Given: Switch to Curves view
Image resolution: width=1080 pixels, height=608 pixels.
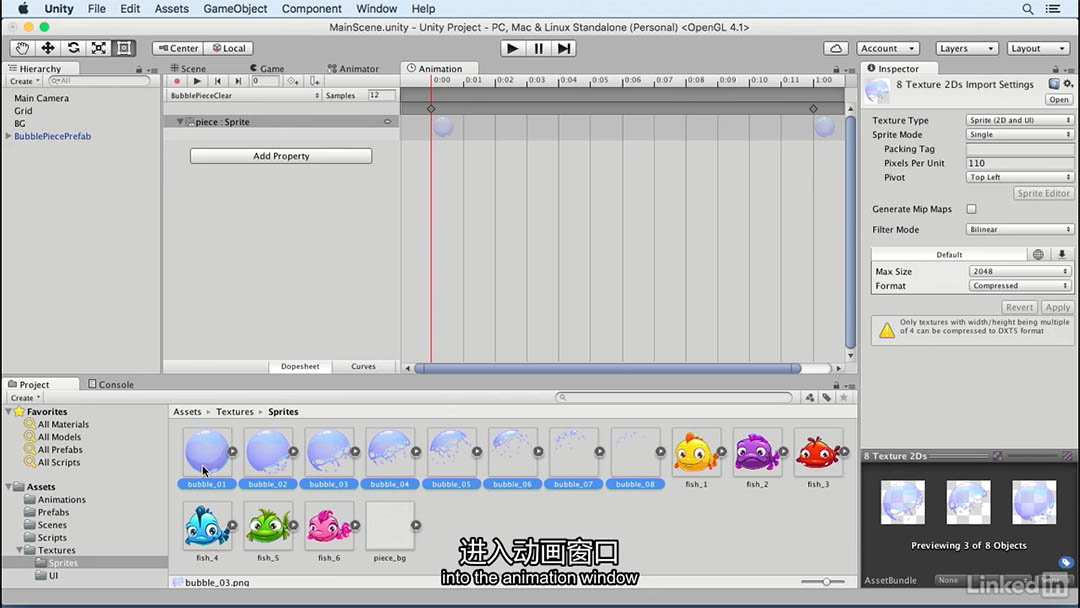Looking at the screenshot, I should point(363,366).
